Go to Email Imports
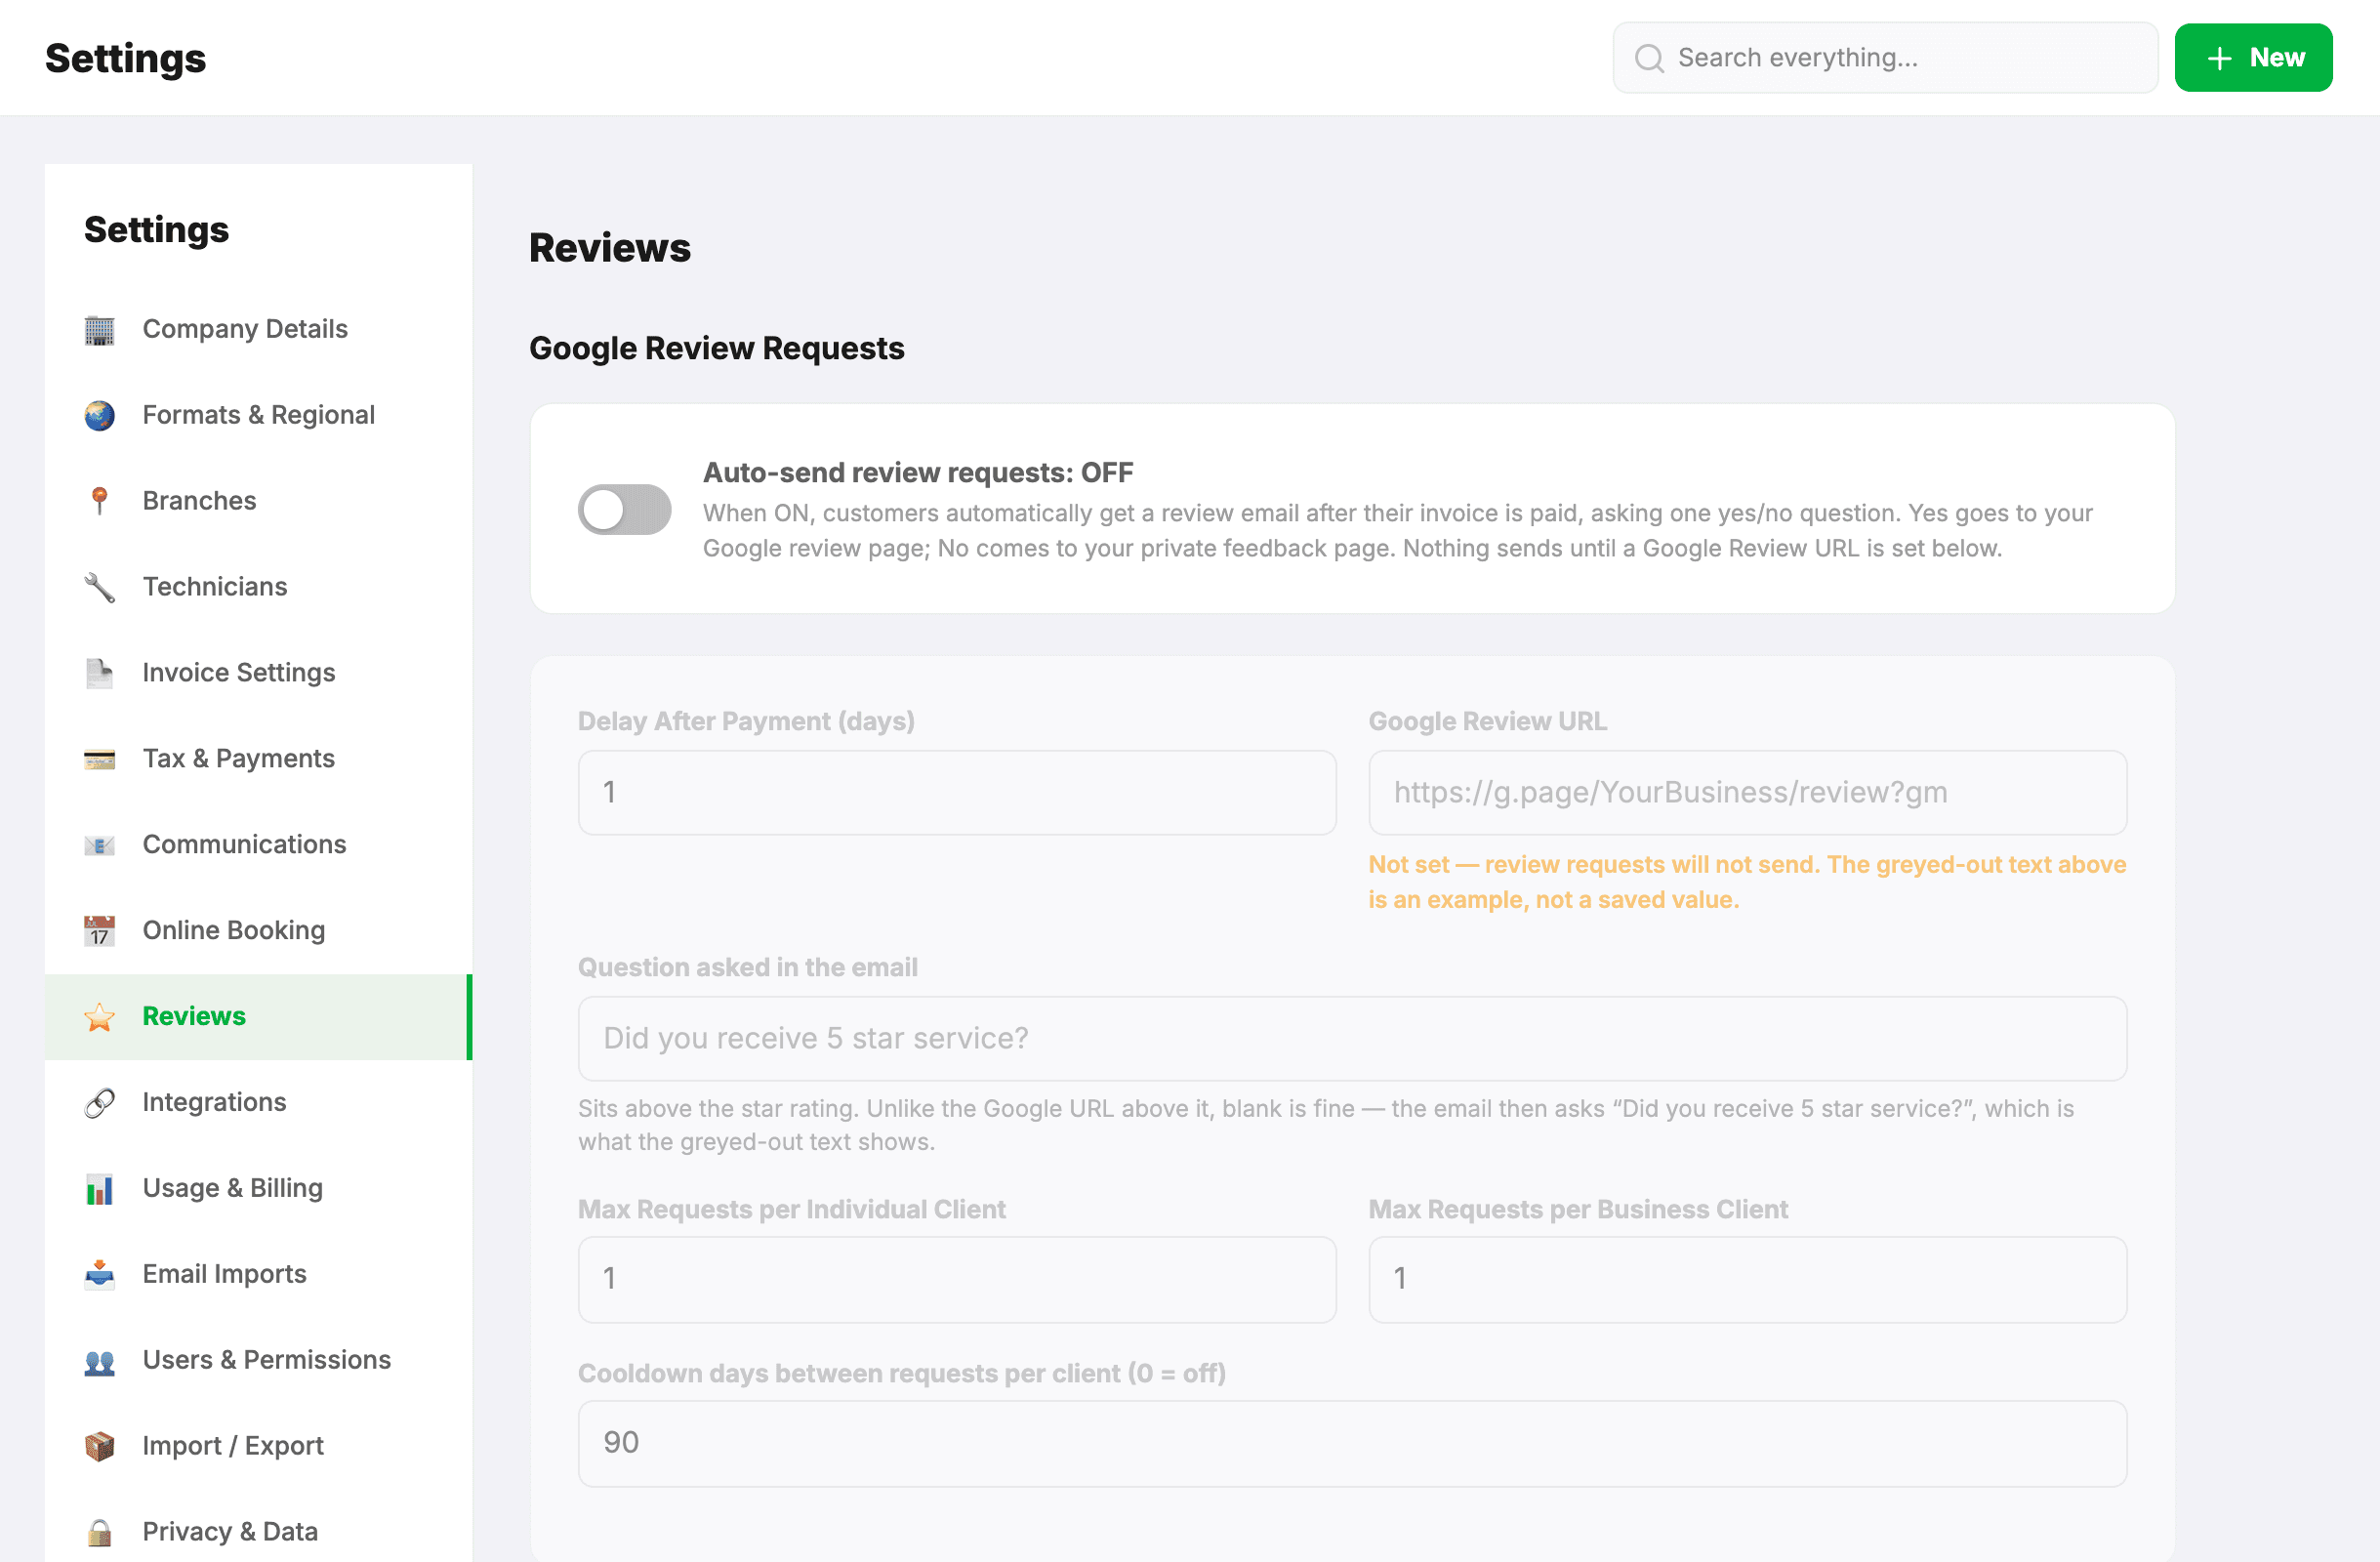The image size is (2380, 1562). pyautogui.click(x=258, y=1276)
